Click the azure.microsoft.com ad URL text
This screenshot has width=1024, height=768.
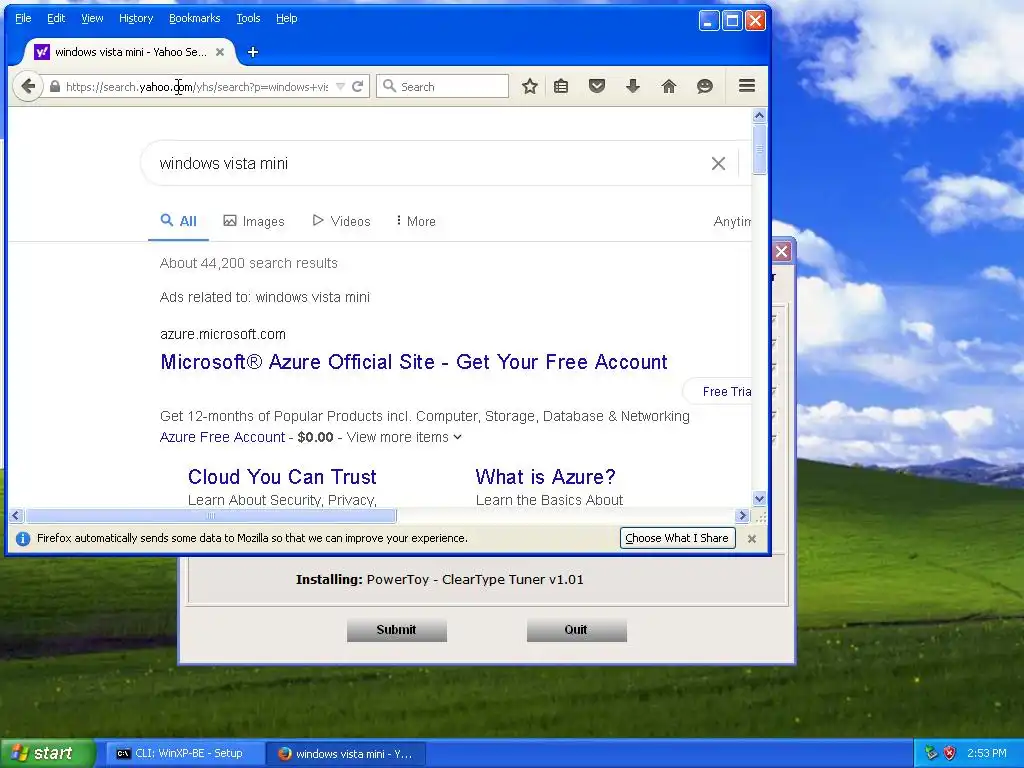(x=223, y=334)
